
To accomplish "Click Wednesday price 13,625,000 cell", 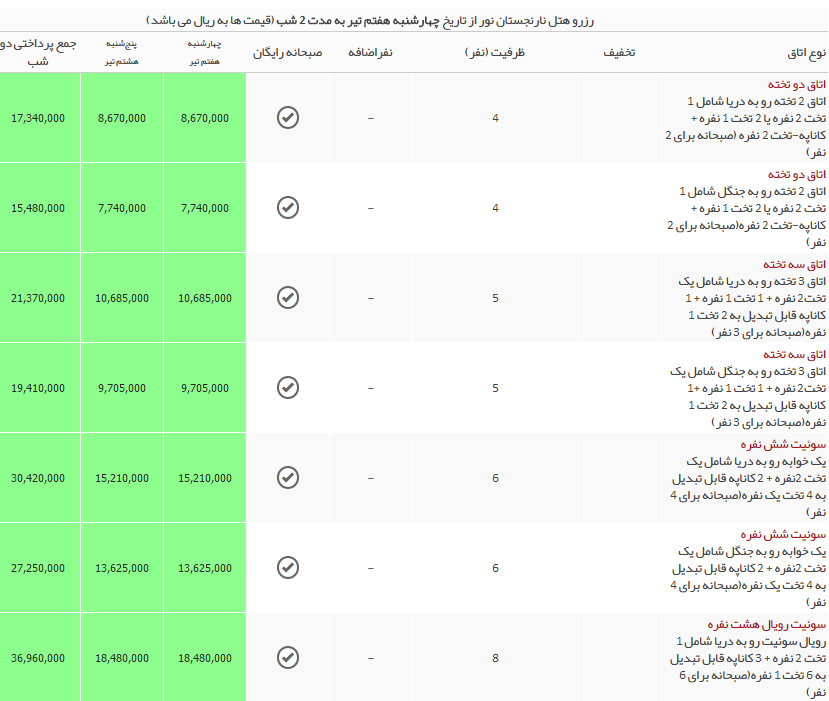I will click(x=205, y=567).
